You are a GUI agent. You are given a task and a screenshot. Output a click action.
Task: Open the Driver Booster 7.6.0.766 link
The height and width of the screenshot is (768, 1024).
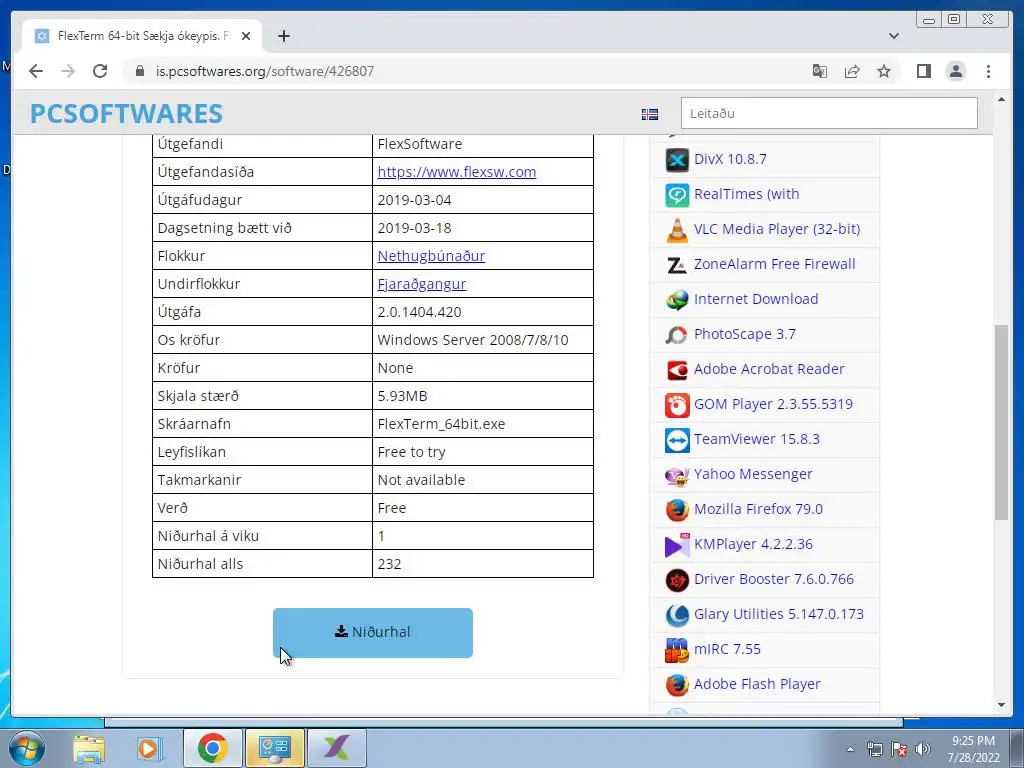tap(774, 579)
